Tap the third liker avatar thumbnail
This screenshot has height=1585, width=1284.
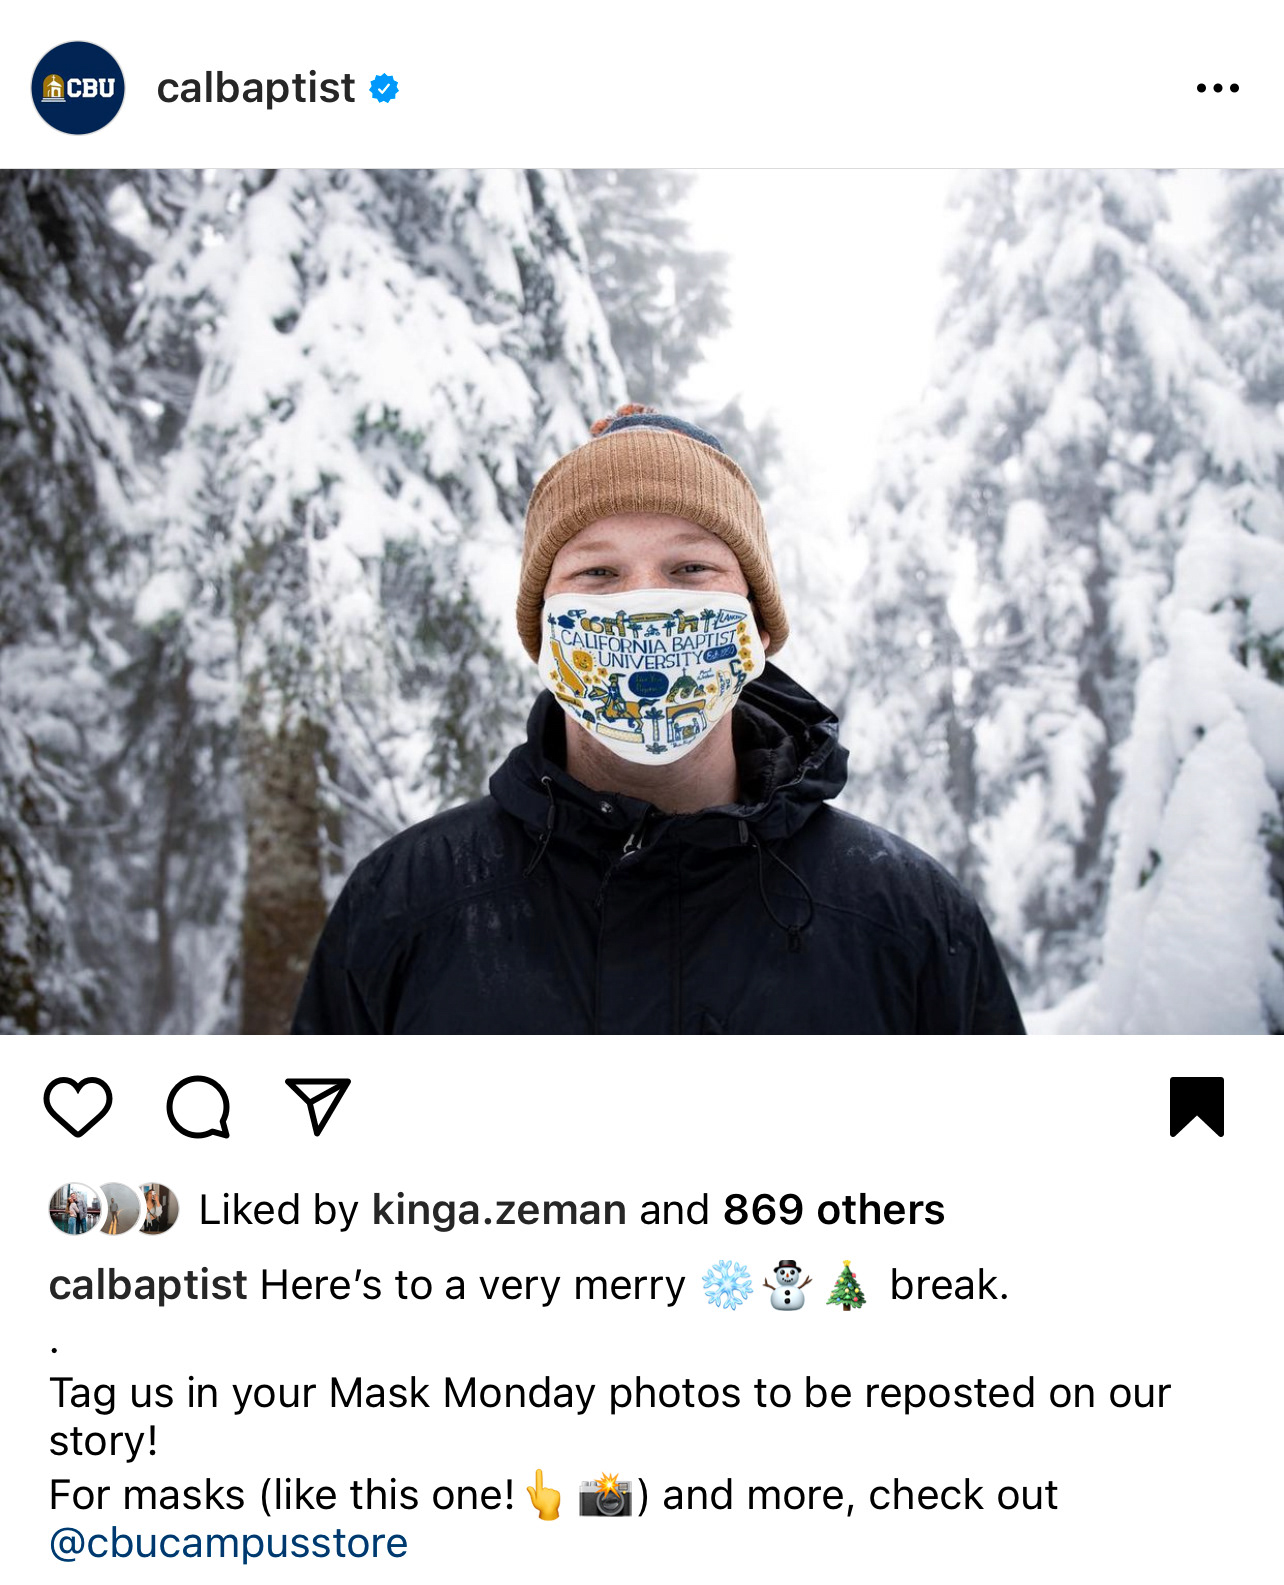click(158, 1209)
